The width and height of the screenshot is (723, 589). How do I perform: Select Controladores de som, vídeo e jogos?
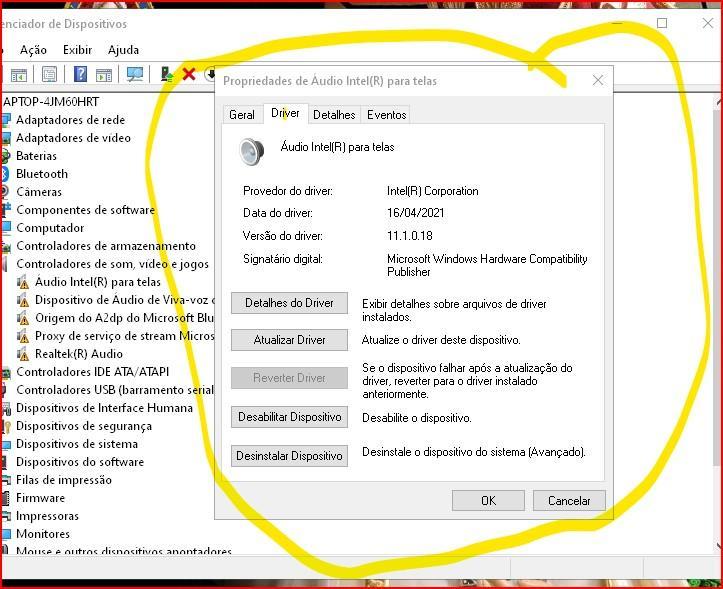[x=113, y=264]
